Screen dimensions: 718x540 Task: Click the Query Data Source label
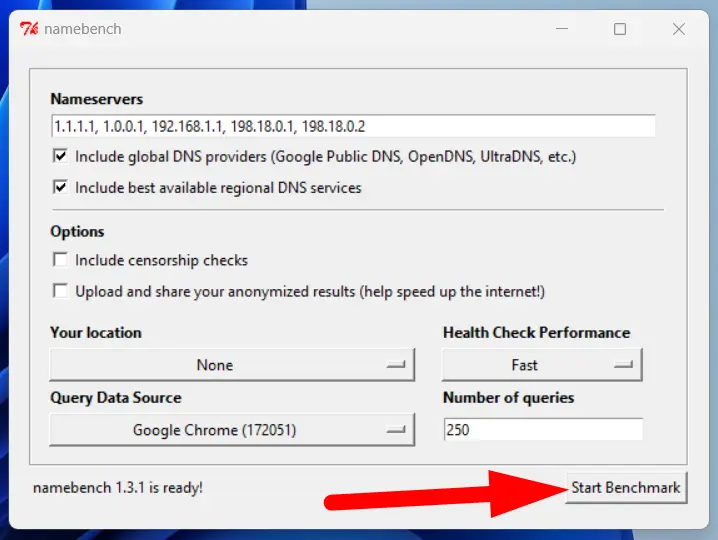click(x=116, y=398)
